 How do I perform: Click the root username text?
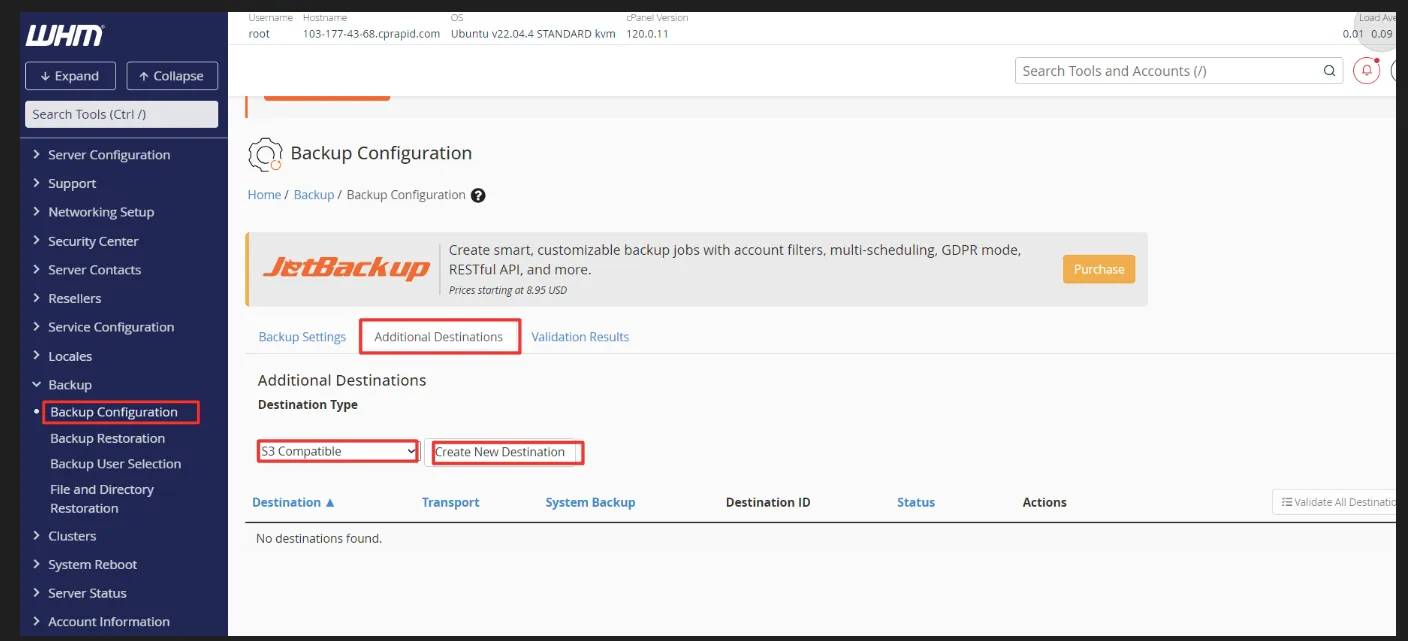click(259, 34)
